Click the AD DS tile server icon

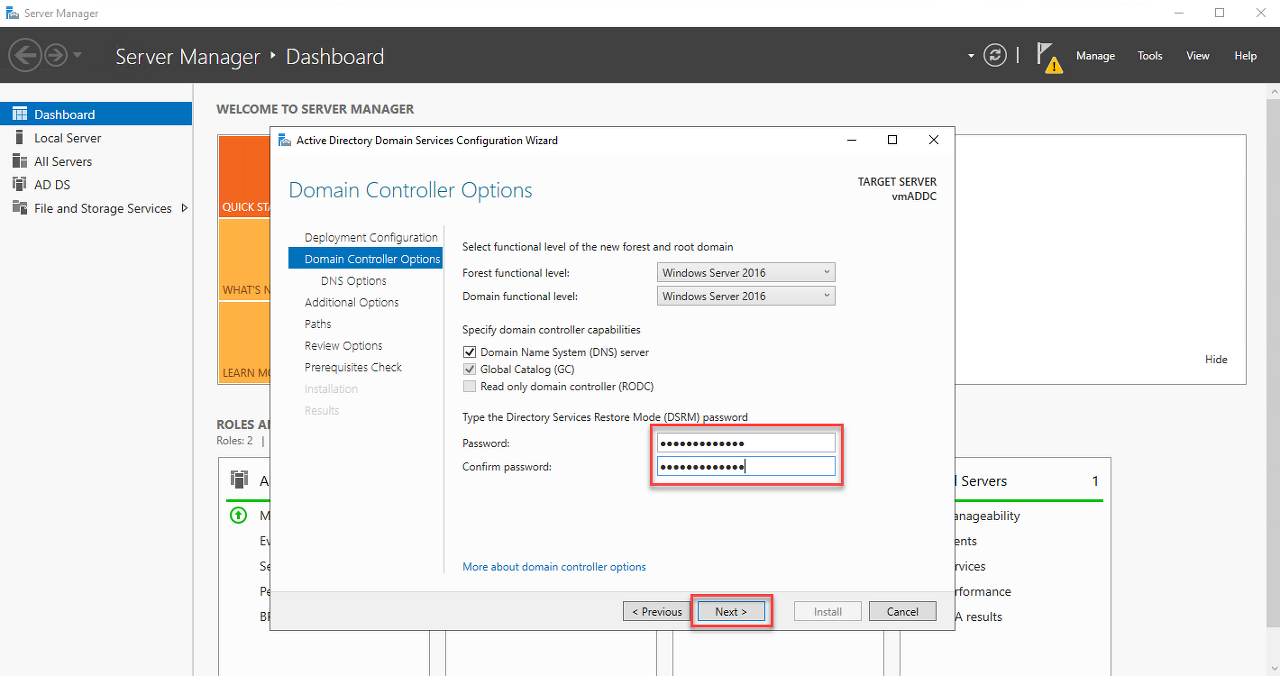239,479
